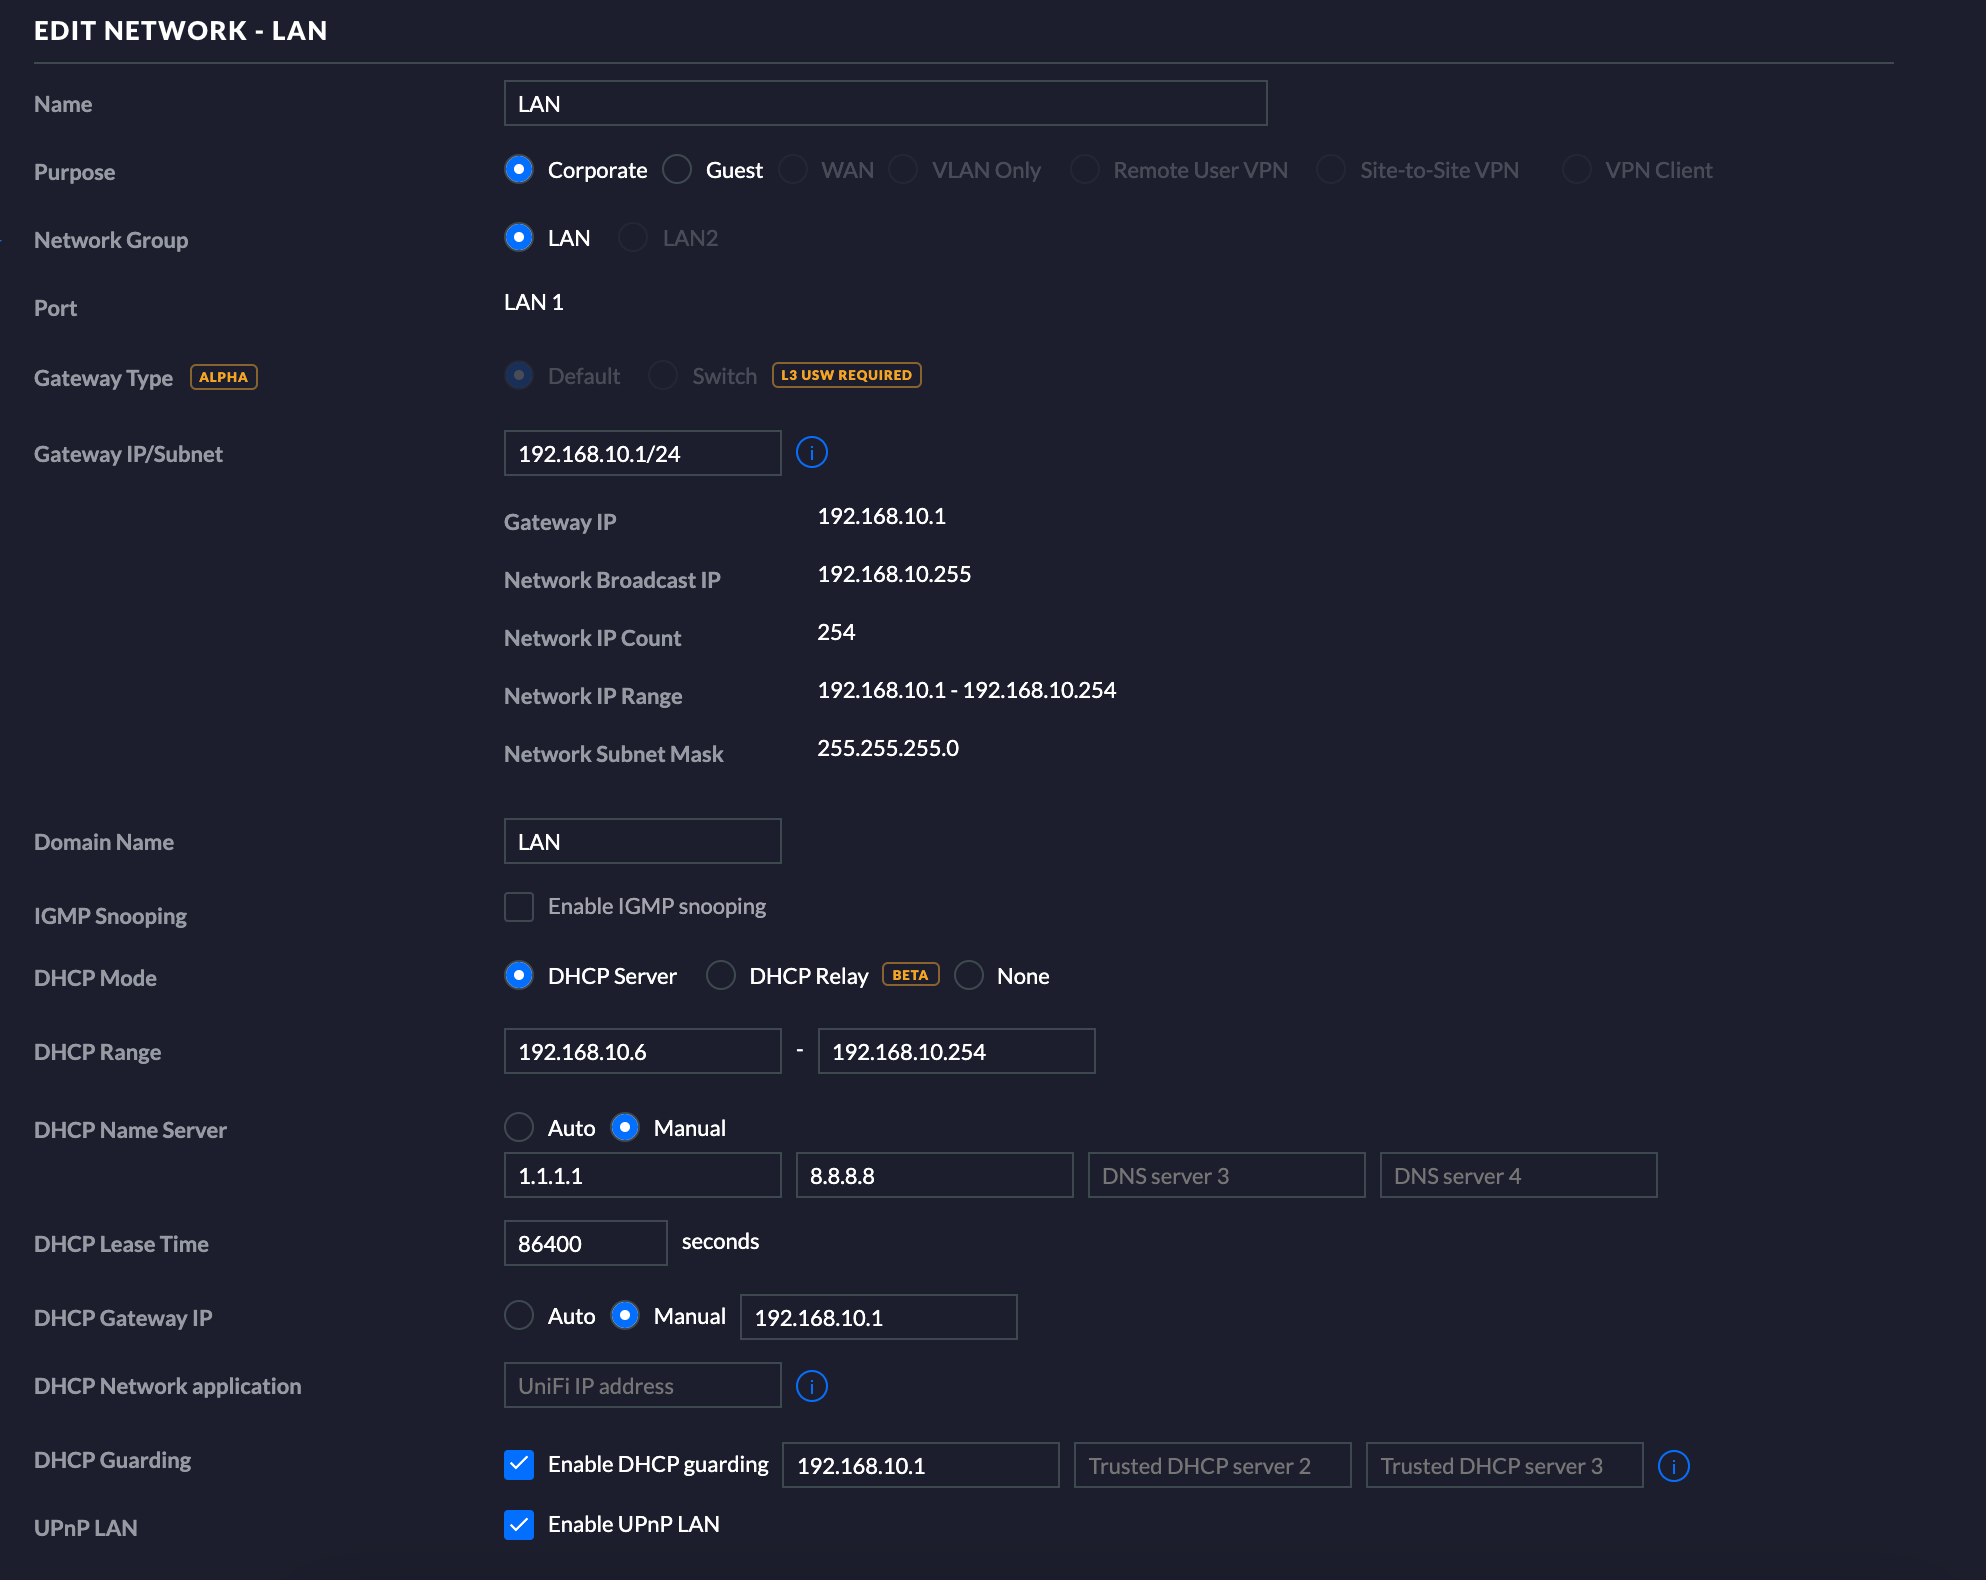This screenshot has height=1580, width=1986.
Task: Select Guest purpose radio button
Action: pyautogui.click(x=677, y=170)
